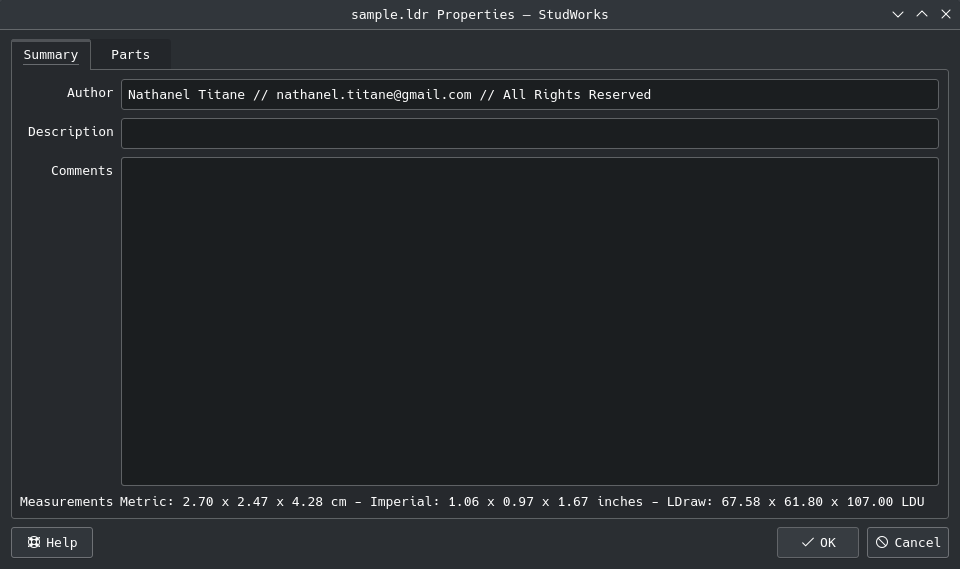
Task: Cancel the properties dialog
Action: (x=908, y=543)
